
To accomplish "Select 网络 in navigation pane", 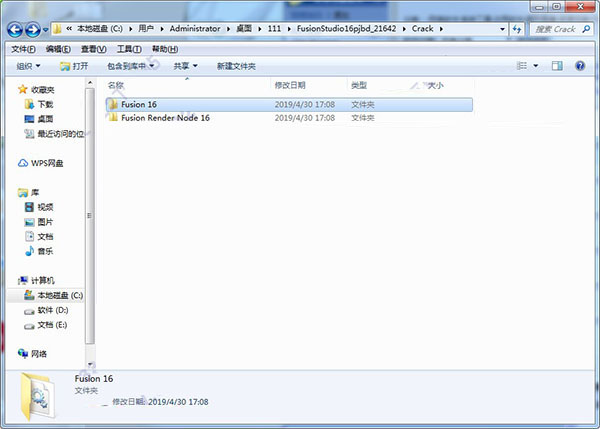I will [x=33, y=354].
